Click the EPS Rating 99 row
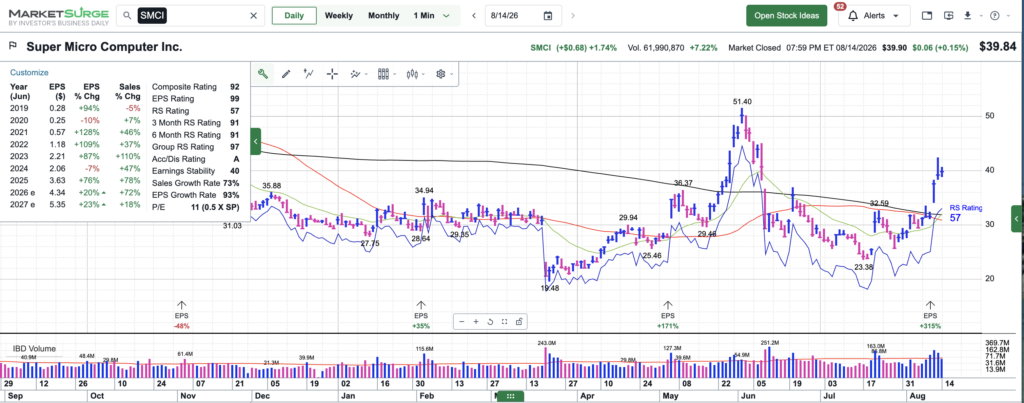Screen dimensions: 1024x403 pos(195,99)
